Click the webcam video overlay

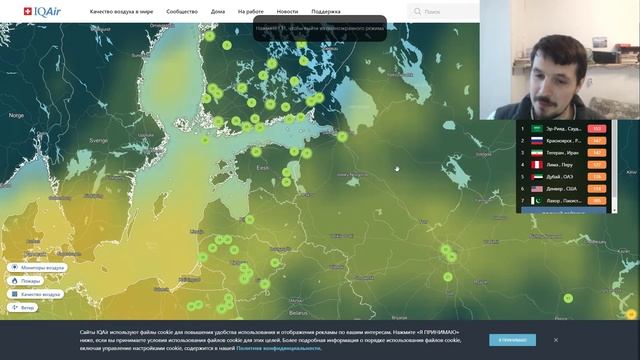click(560, 60)
